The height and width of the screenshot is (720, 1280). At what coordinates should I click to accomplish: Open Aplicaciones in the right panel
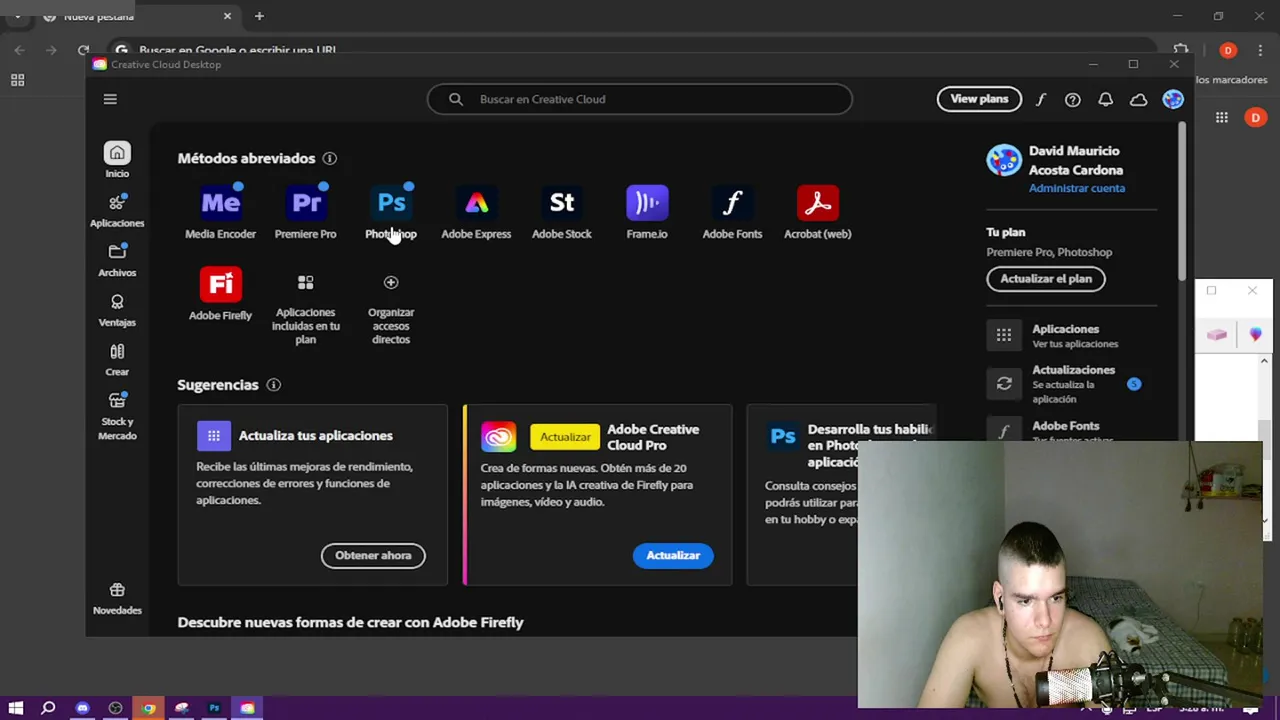1070,335
